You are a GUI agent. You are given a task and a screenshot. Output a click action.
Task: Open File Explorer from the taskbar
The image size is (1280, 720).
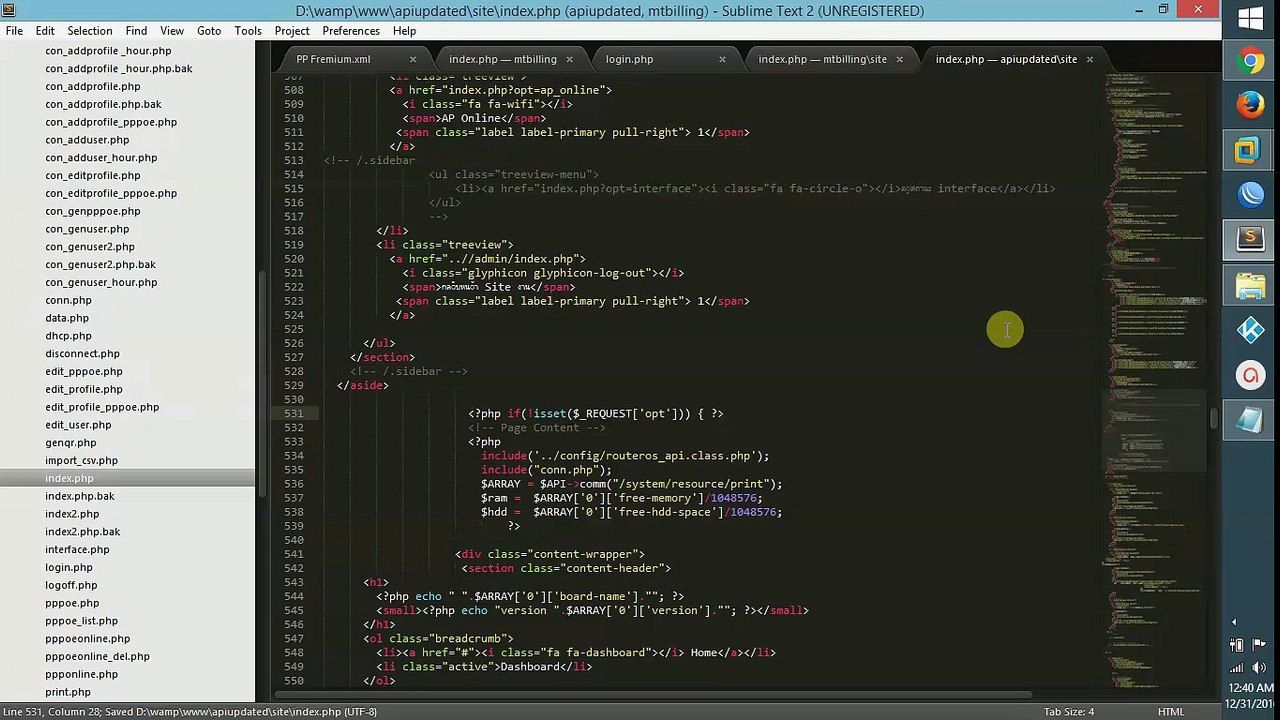[1250, 288]
